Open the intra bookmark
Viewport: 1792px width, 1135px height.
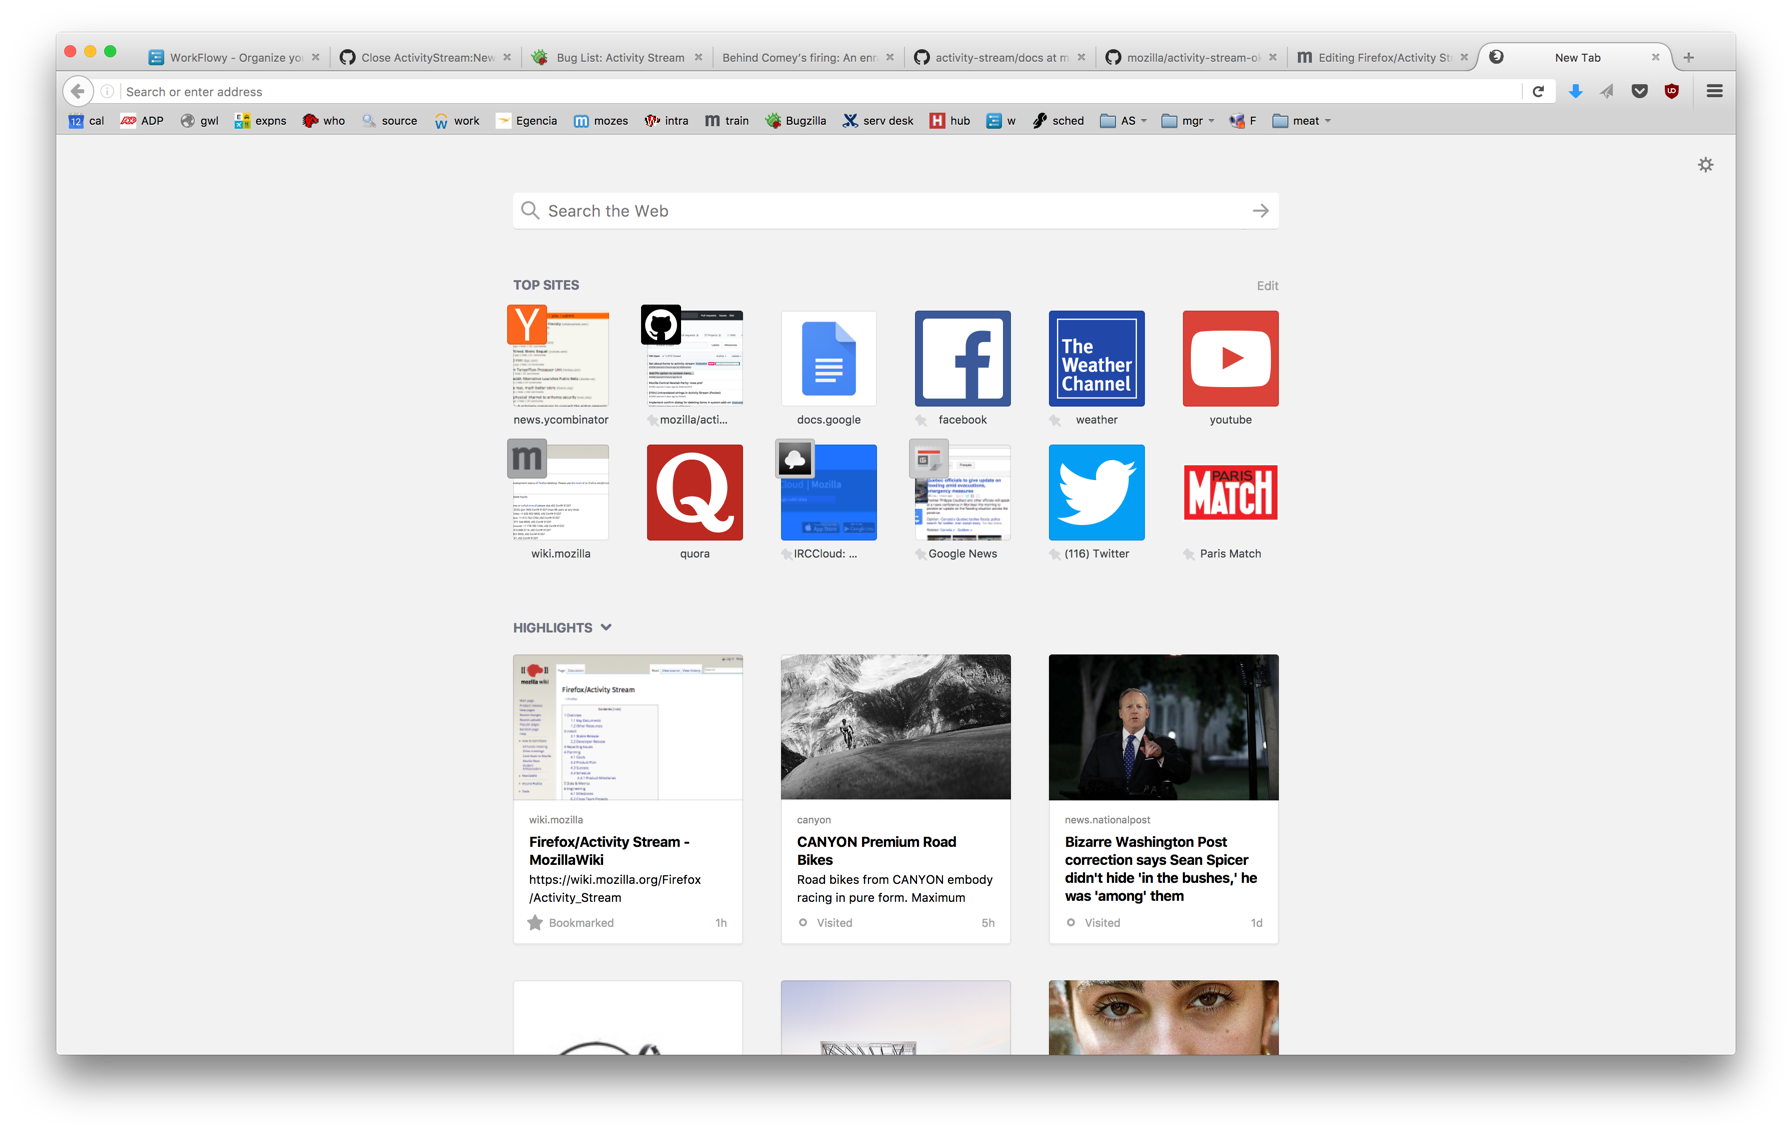click(x=667, y=121)
